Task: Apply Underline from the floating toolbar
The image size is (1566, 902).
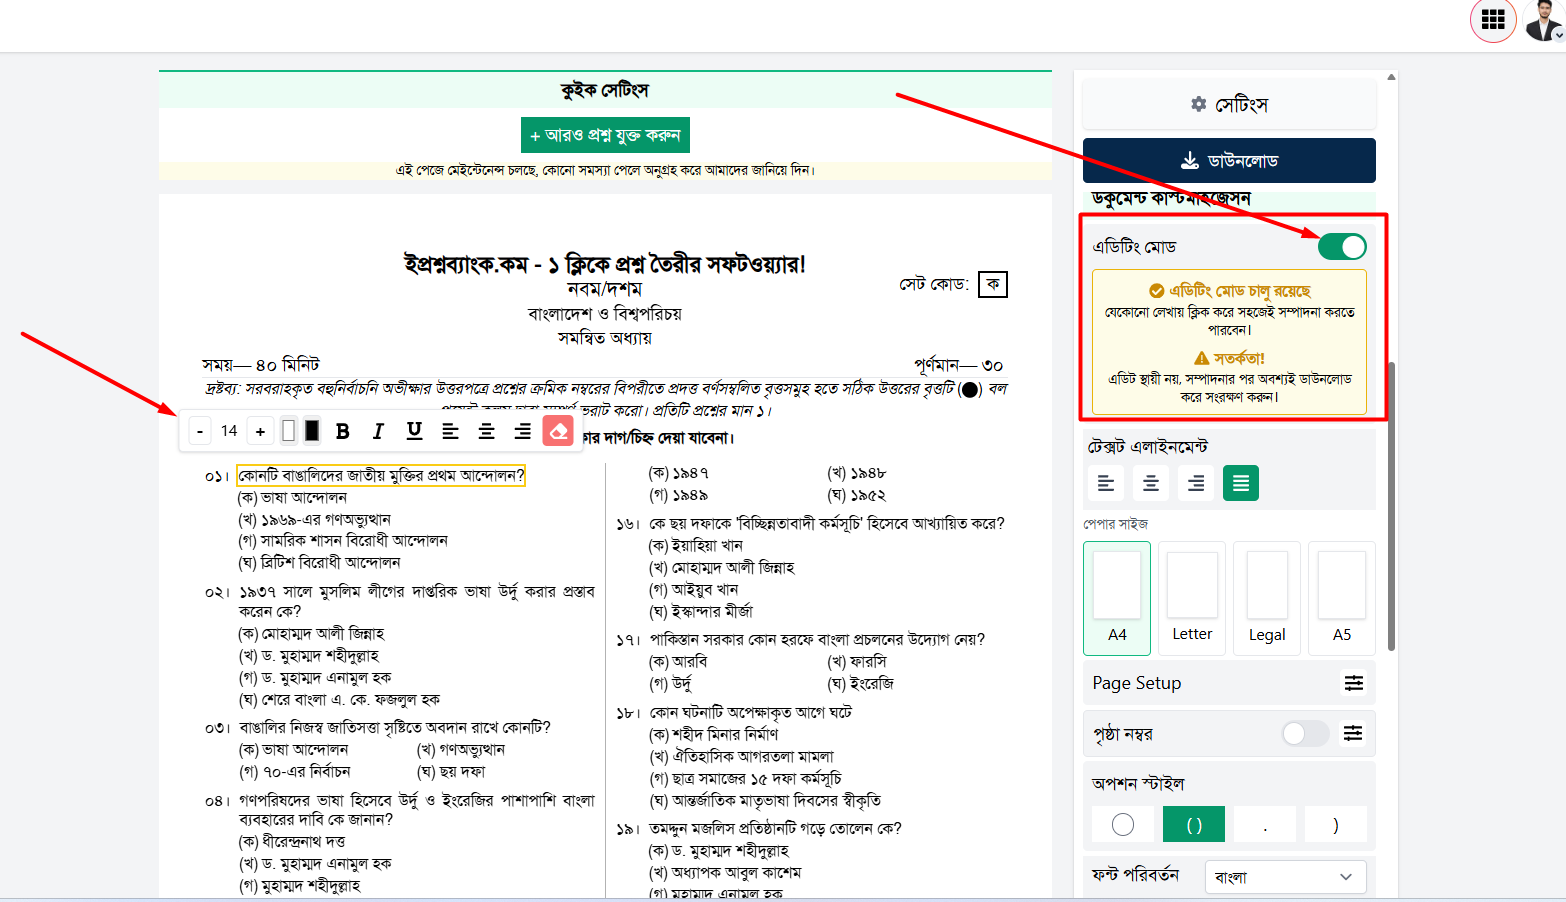Action: pyautogui.click(x=414, y=431)
